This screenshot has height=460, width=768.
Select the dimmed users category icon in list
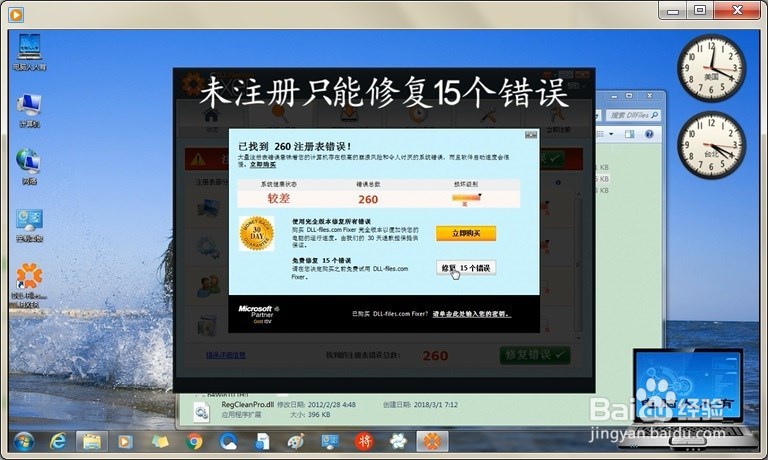tap(209, 287)
